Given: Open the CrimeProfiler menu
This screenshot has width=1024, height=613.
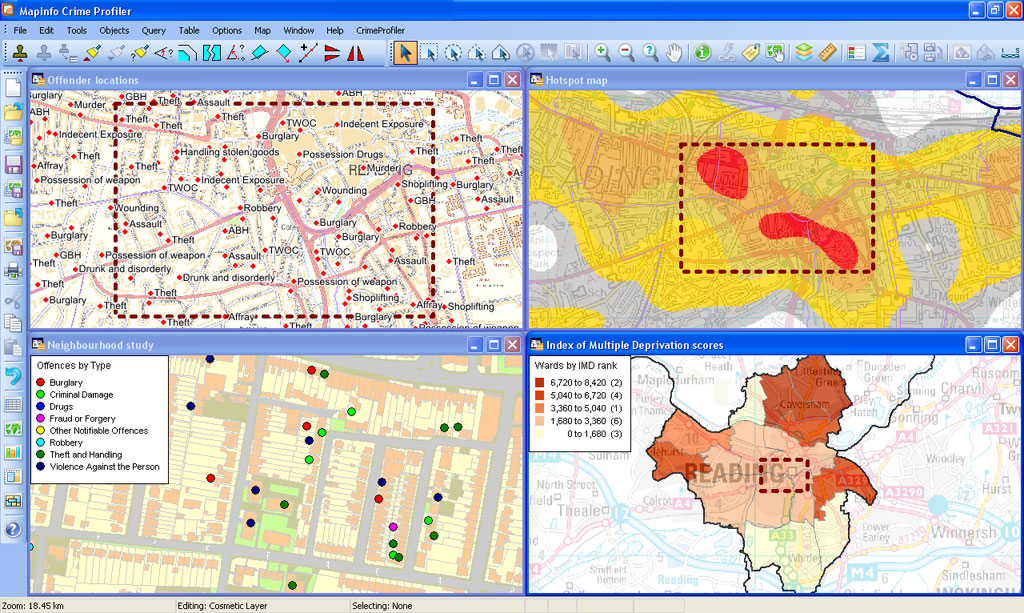Looking at the screenshot, I should click(380, 30).
